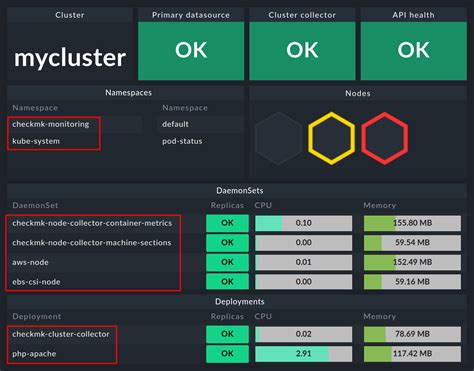The height and width of the screenshot is (371, 474).
Task: Click Replicas OK for checkmk-cluster-collector
Action: tap(227, 334)
